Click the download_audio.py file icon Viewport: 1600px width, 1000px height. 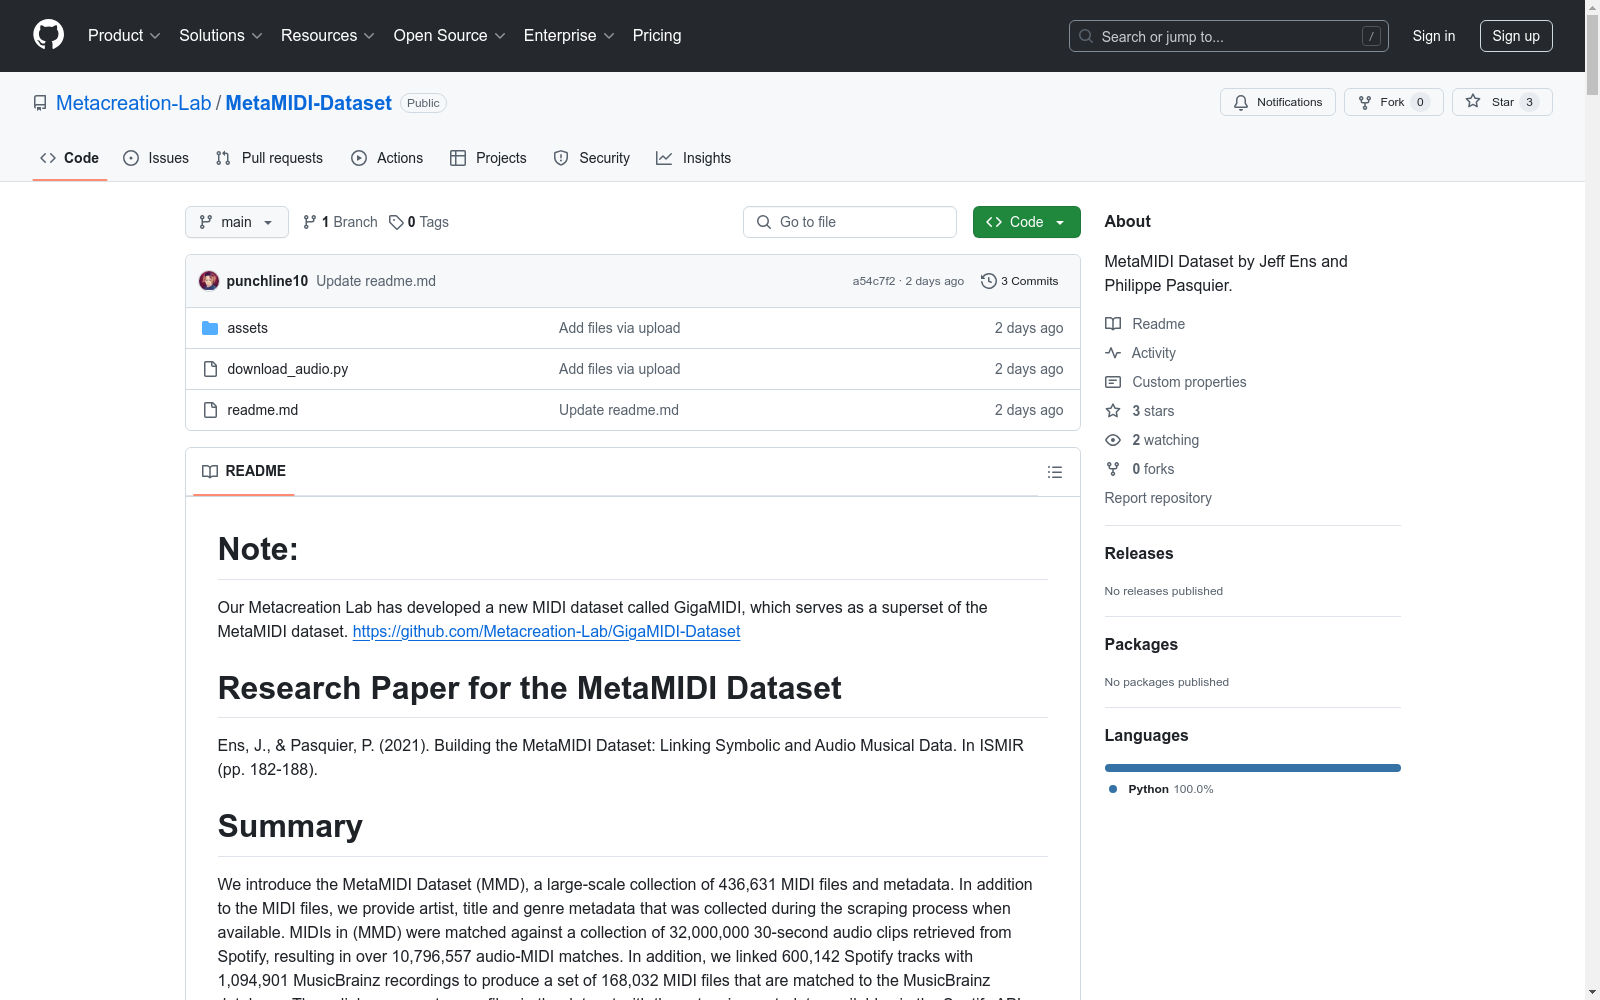(x=210, y=369)
